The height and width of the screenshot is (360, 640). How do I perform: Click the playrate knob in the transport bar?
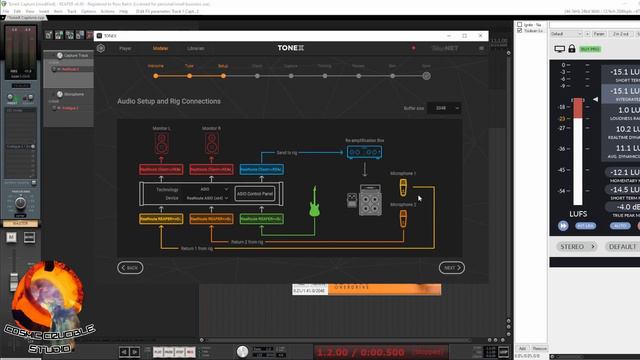[242, 351]
